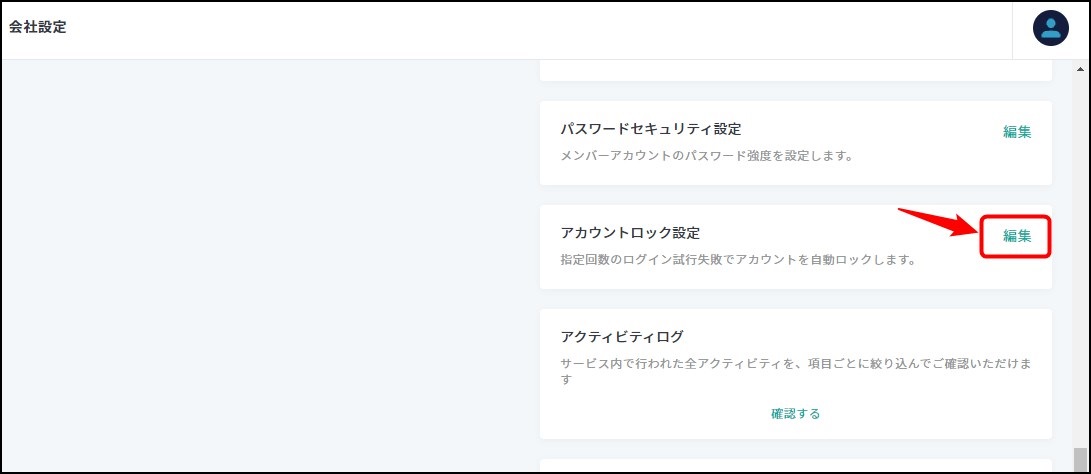
Task: Click the vertical scrollbar thumb
Action: (x=1079, y=458)
